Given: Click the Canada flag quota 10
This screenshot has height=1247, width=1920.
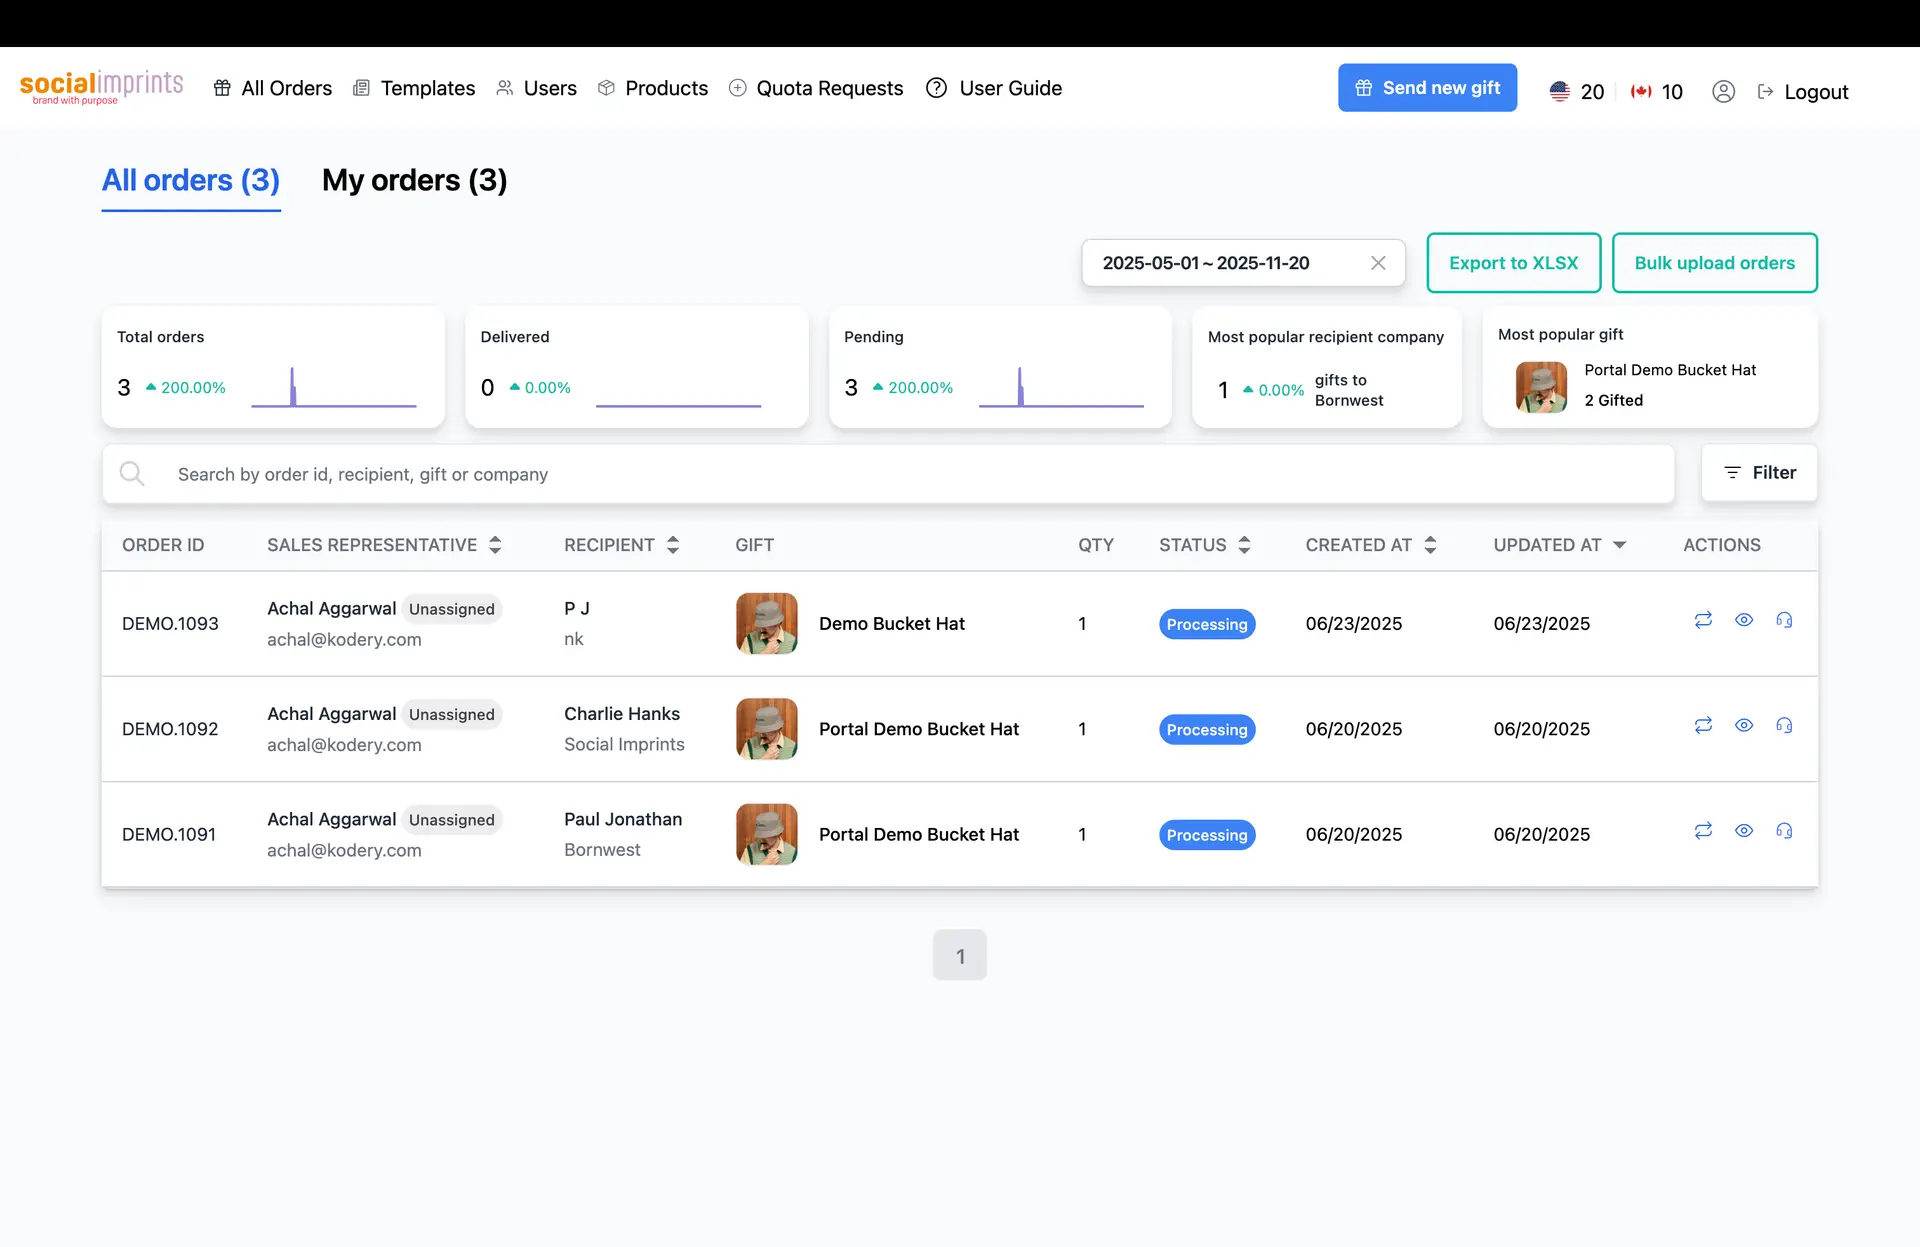Looking at the screenshot, I should (x=1657, y=91).
